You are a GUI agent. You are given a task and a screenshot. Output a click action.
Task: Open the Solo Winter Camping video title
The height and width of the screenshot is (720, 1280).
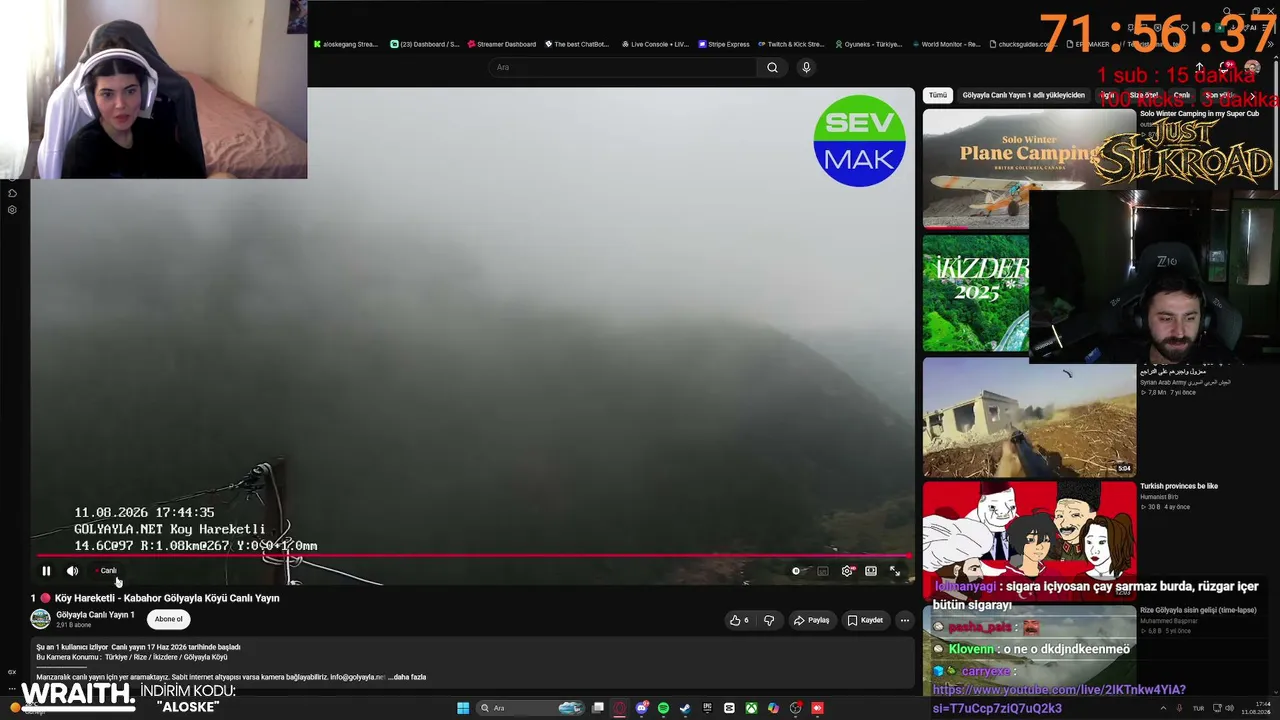coord(1199,113)
